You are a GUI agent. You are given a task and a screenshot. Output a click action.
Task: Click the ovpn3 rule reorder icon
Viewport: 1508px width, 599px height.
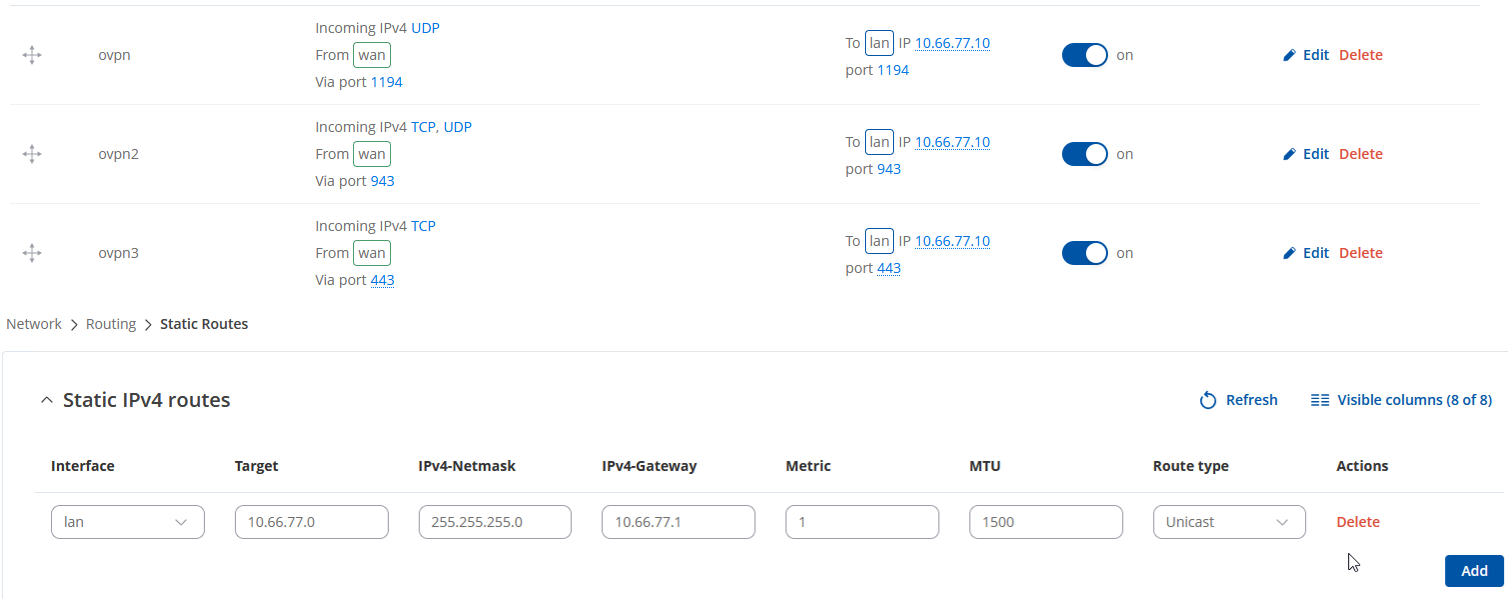(x=32, y=253)
